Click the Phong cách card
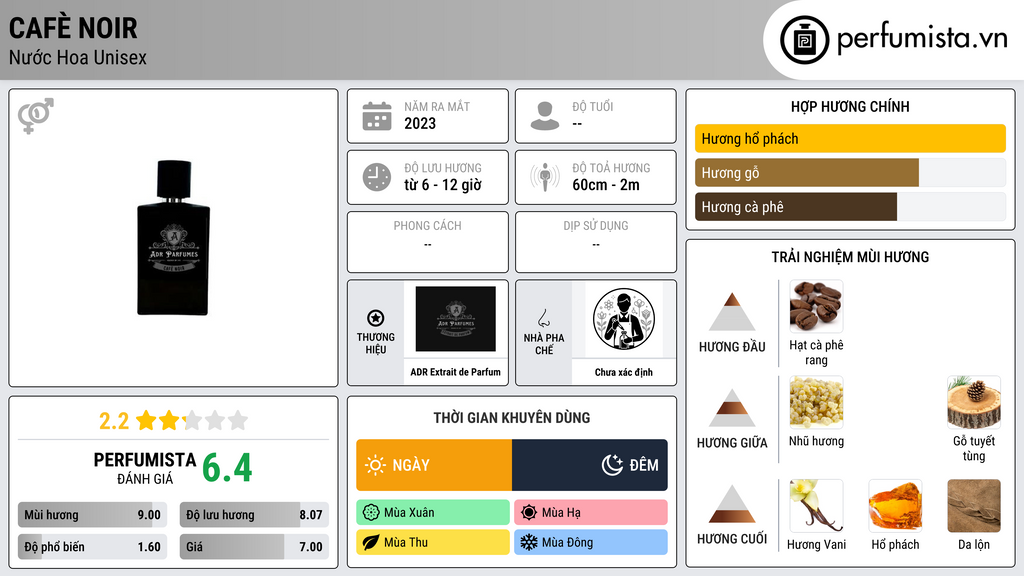This screenshot has width=1024, height=576. (x=428, y=242)
